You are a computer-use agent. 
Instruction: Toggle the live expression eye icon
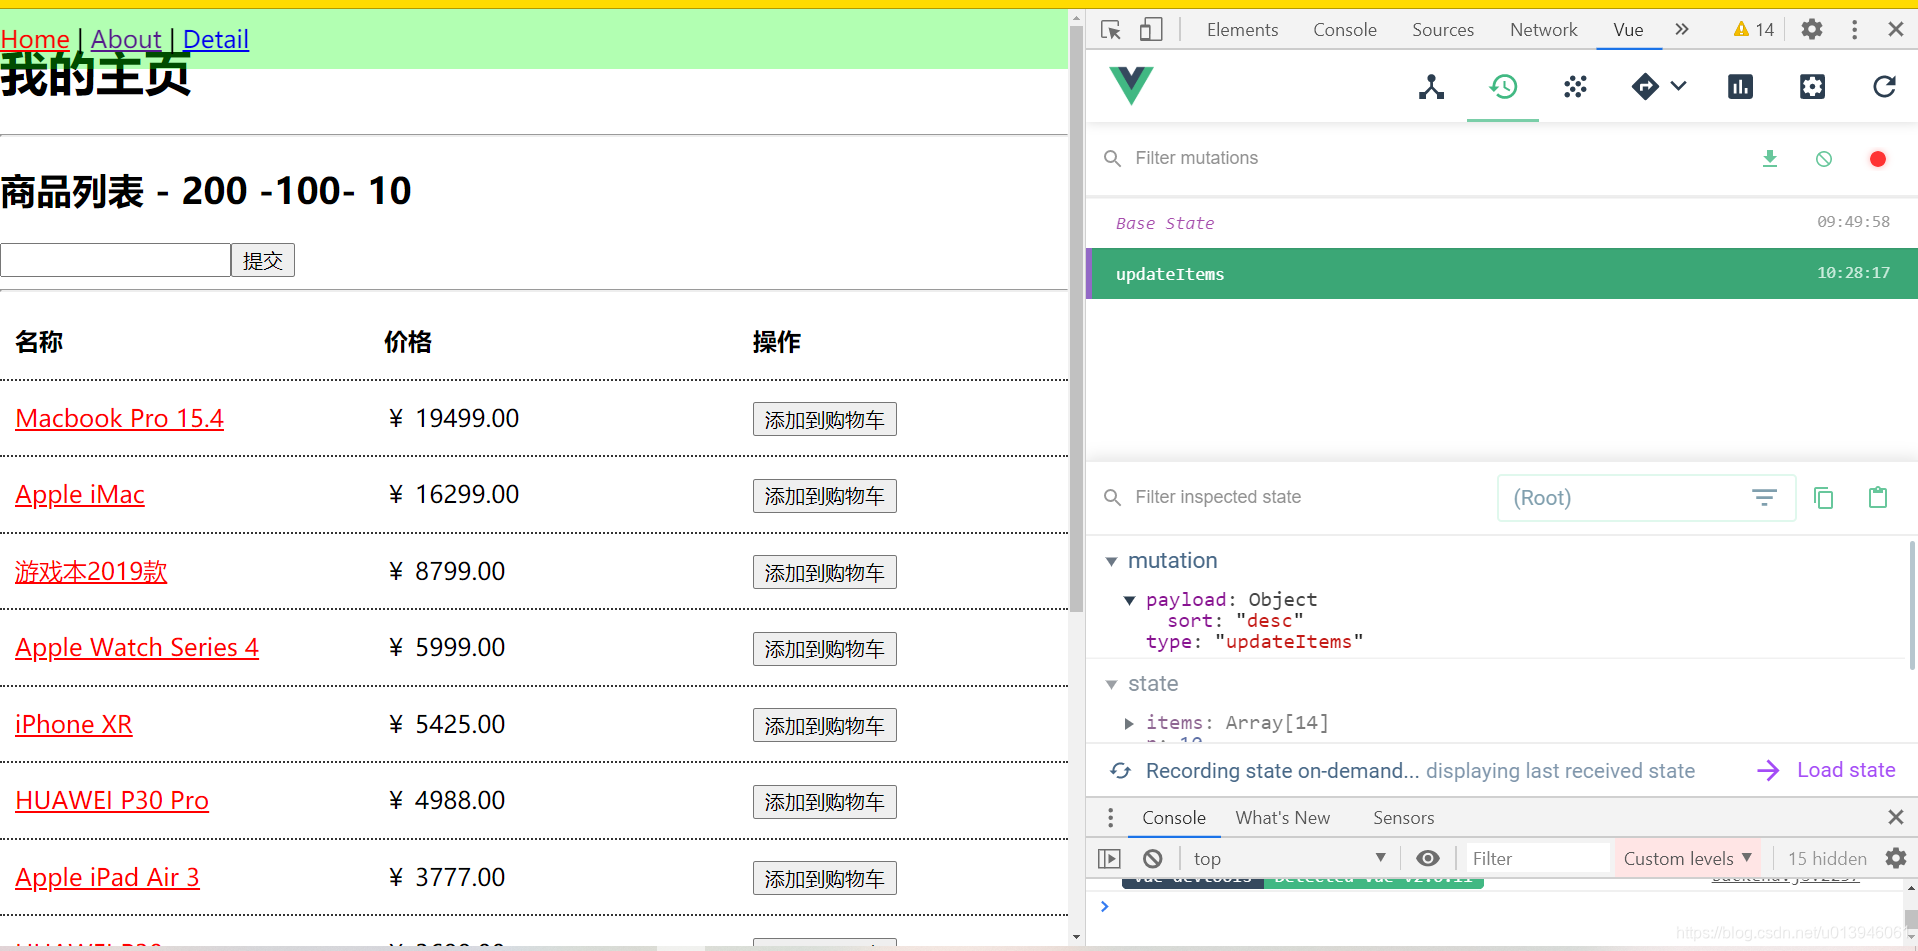[x=1428, y=859]
